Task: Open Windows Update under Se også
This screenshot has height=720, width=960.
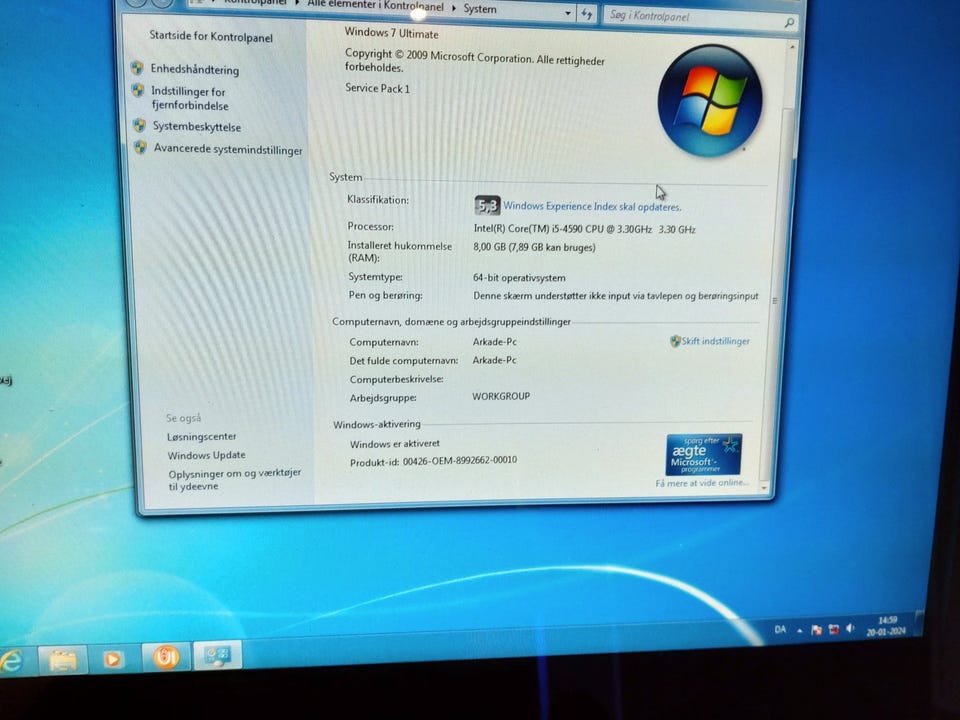Action: point(206,455)
